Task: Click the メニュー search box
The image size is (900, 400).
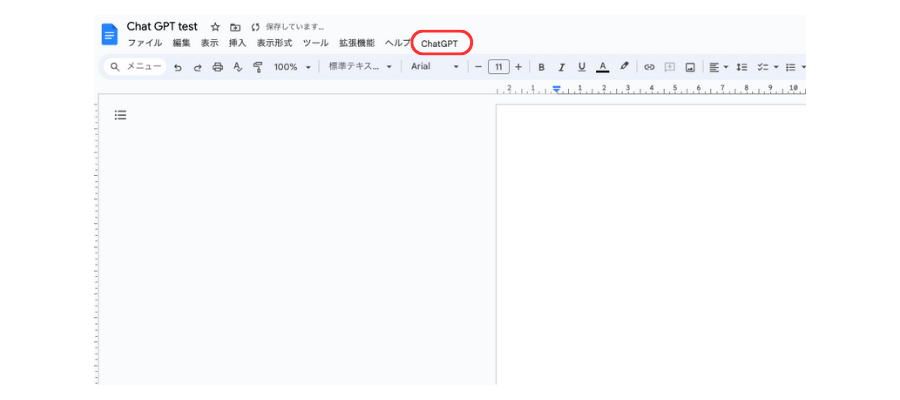Action: [135, 67]
